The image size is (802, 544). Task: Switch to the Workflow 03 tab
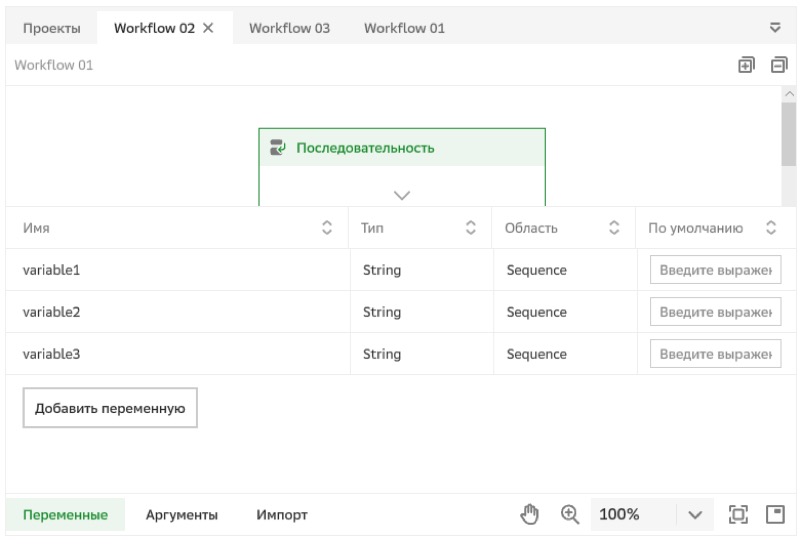click(289, 28)
